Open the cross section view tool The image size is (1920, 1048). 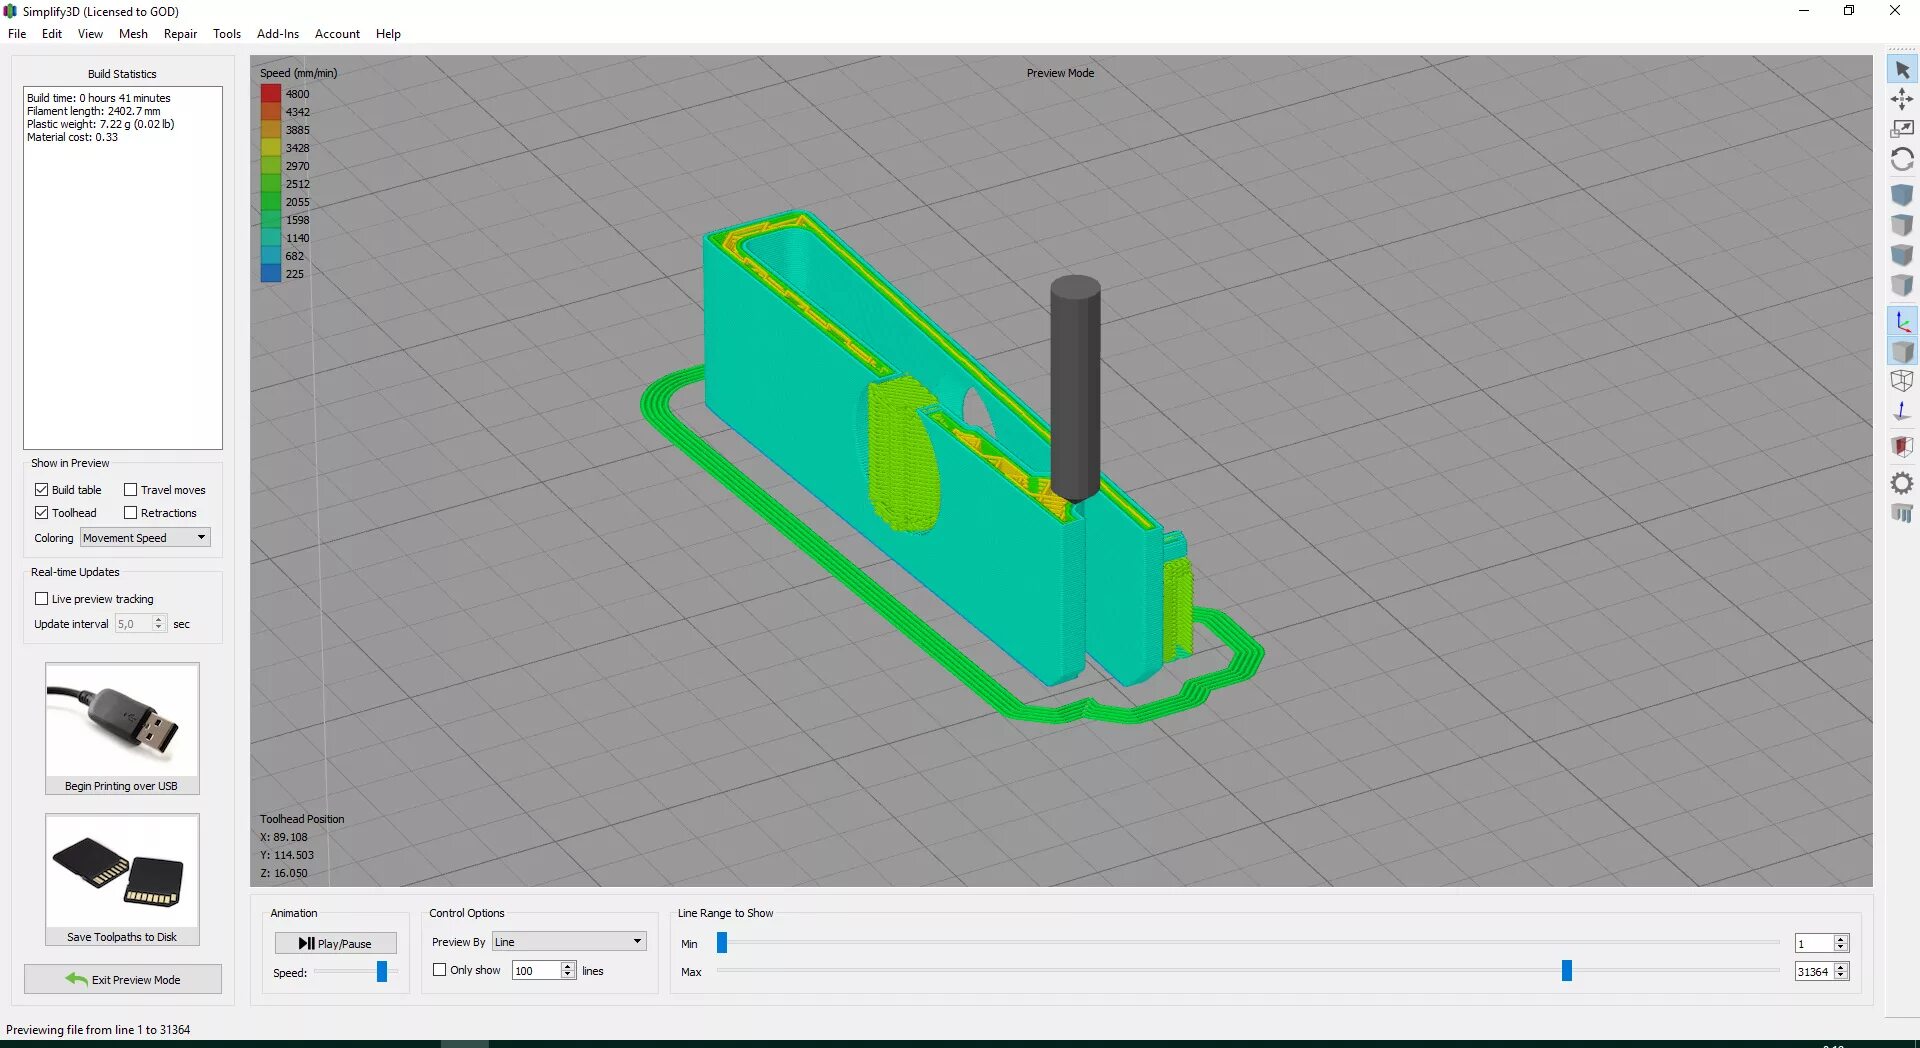click(x=1902, y=446)
